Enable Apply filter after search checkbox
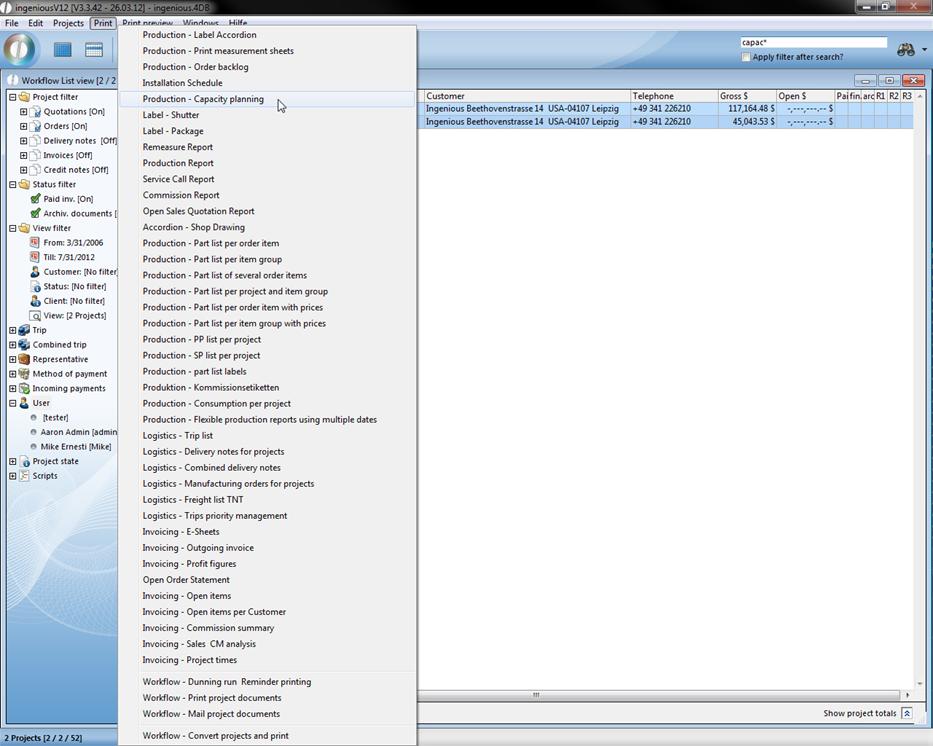 tap(746, 57)
